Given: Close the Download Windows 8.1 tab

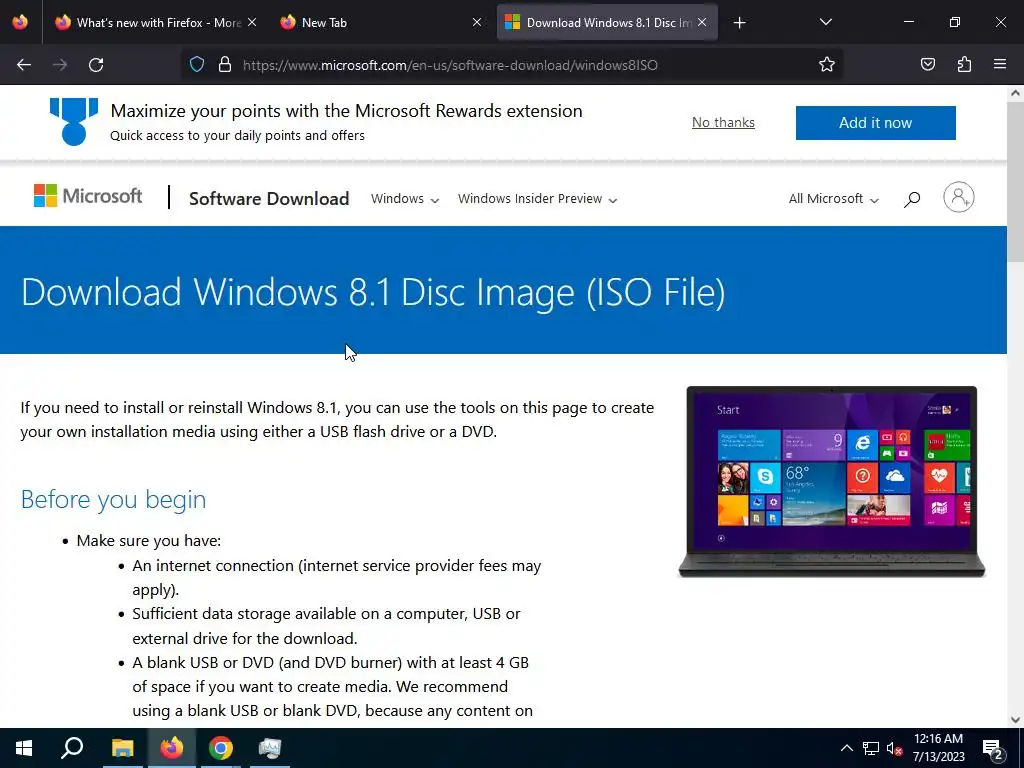Looking at the screenshot, I should (702, 22).
